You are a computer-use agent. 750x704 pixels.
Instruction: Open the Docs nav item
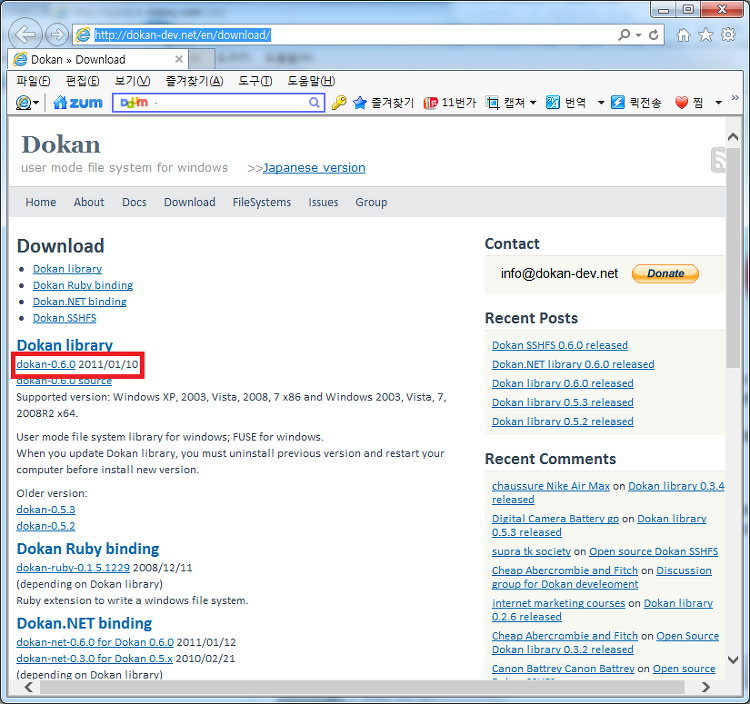[x=134, y=202]
